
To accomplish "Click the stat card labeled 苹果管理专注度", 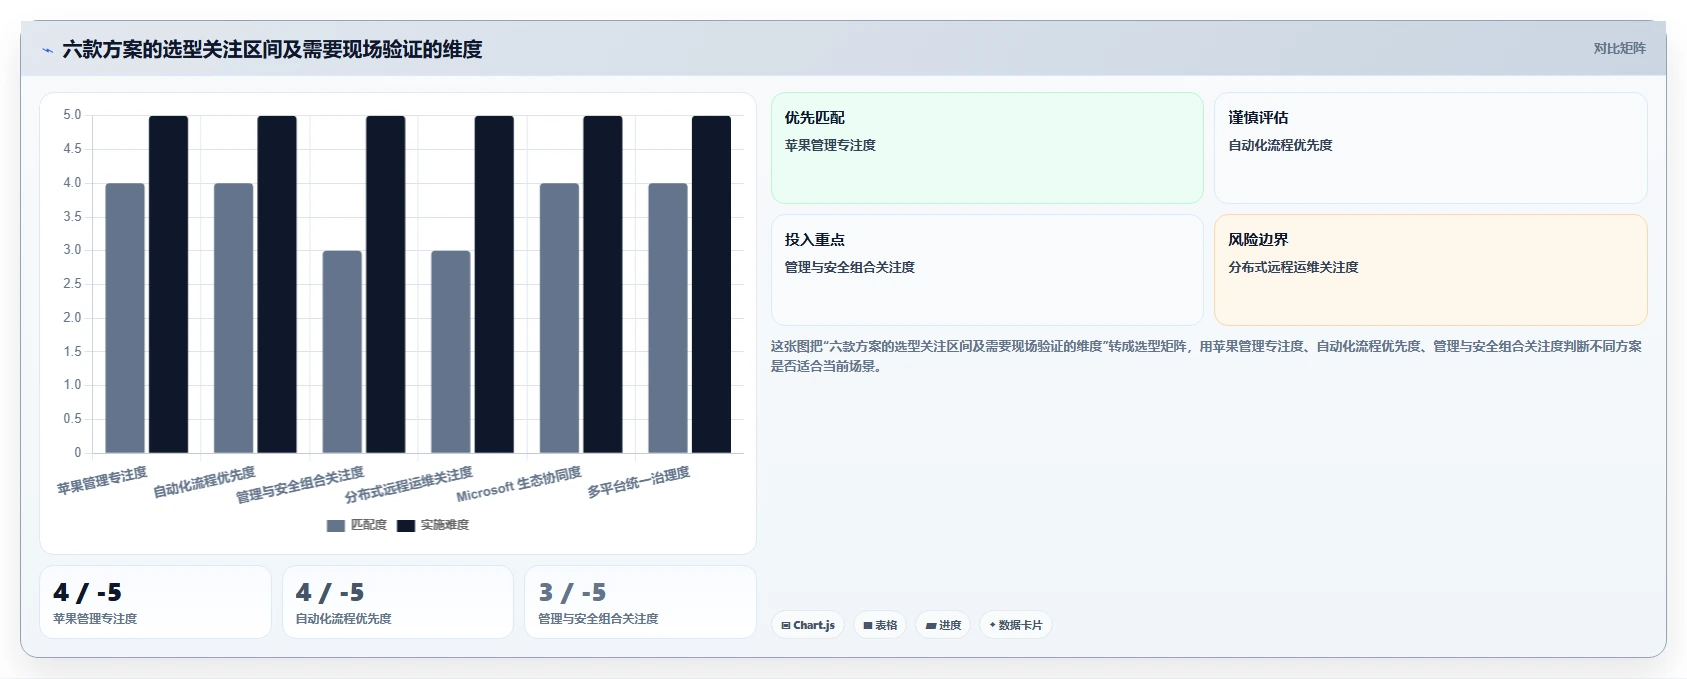I will (x=155, y=602).
